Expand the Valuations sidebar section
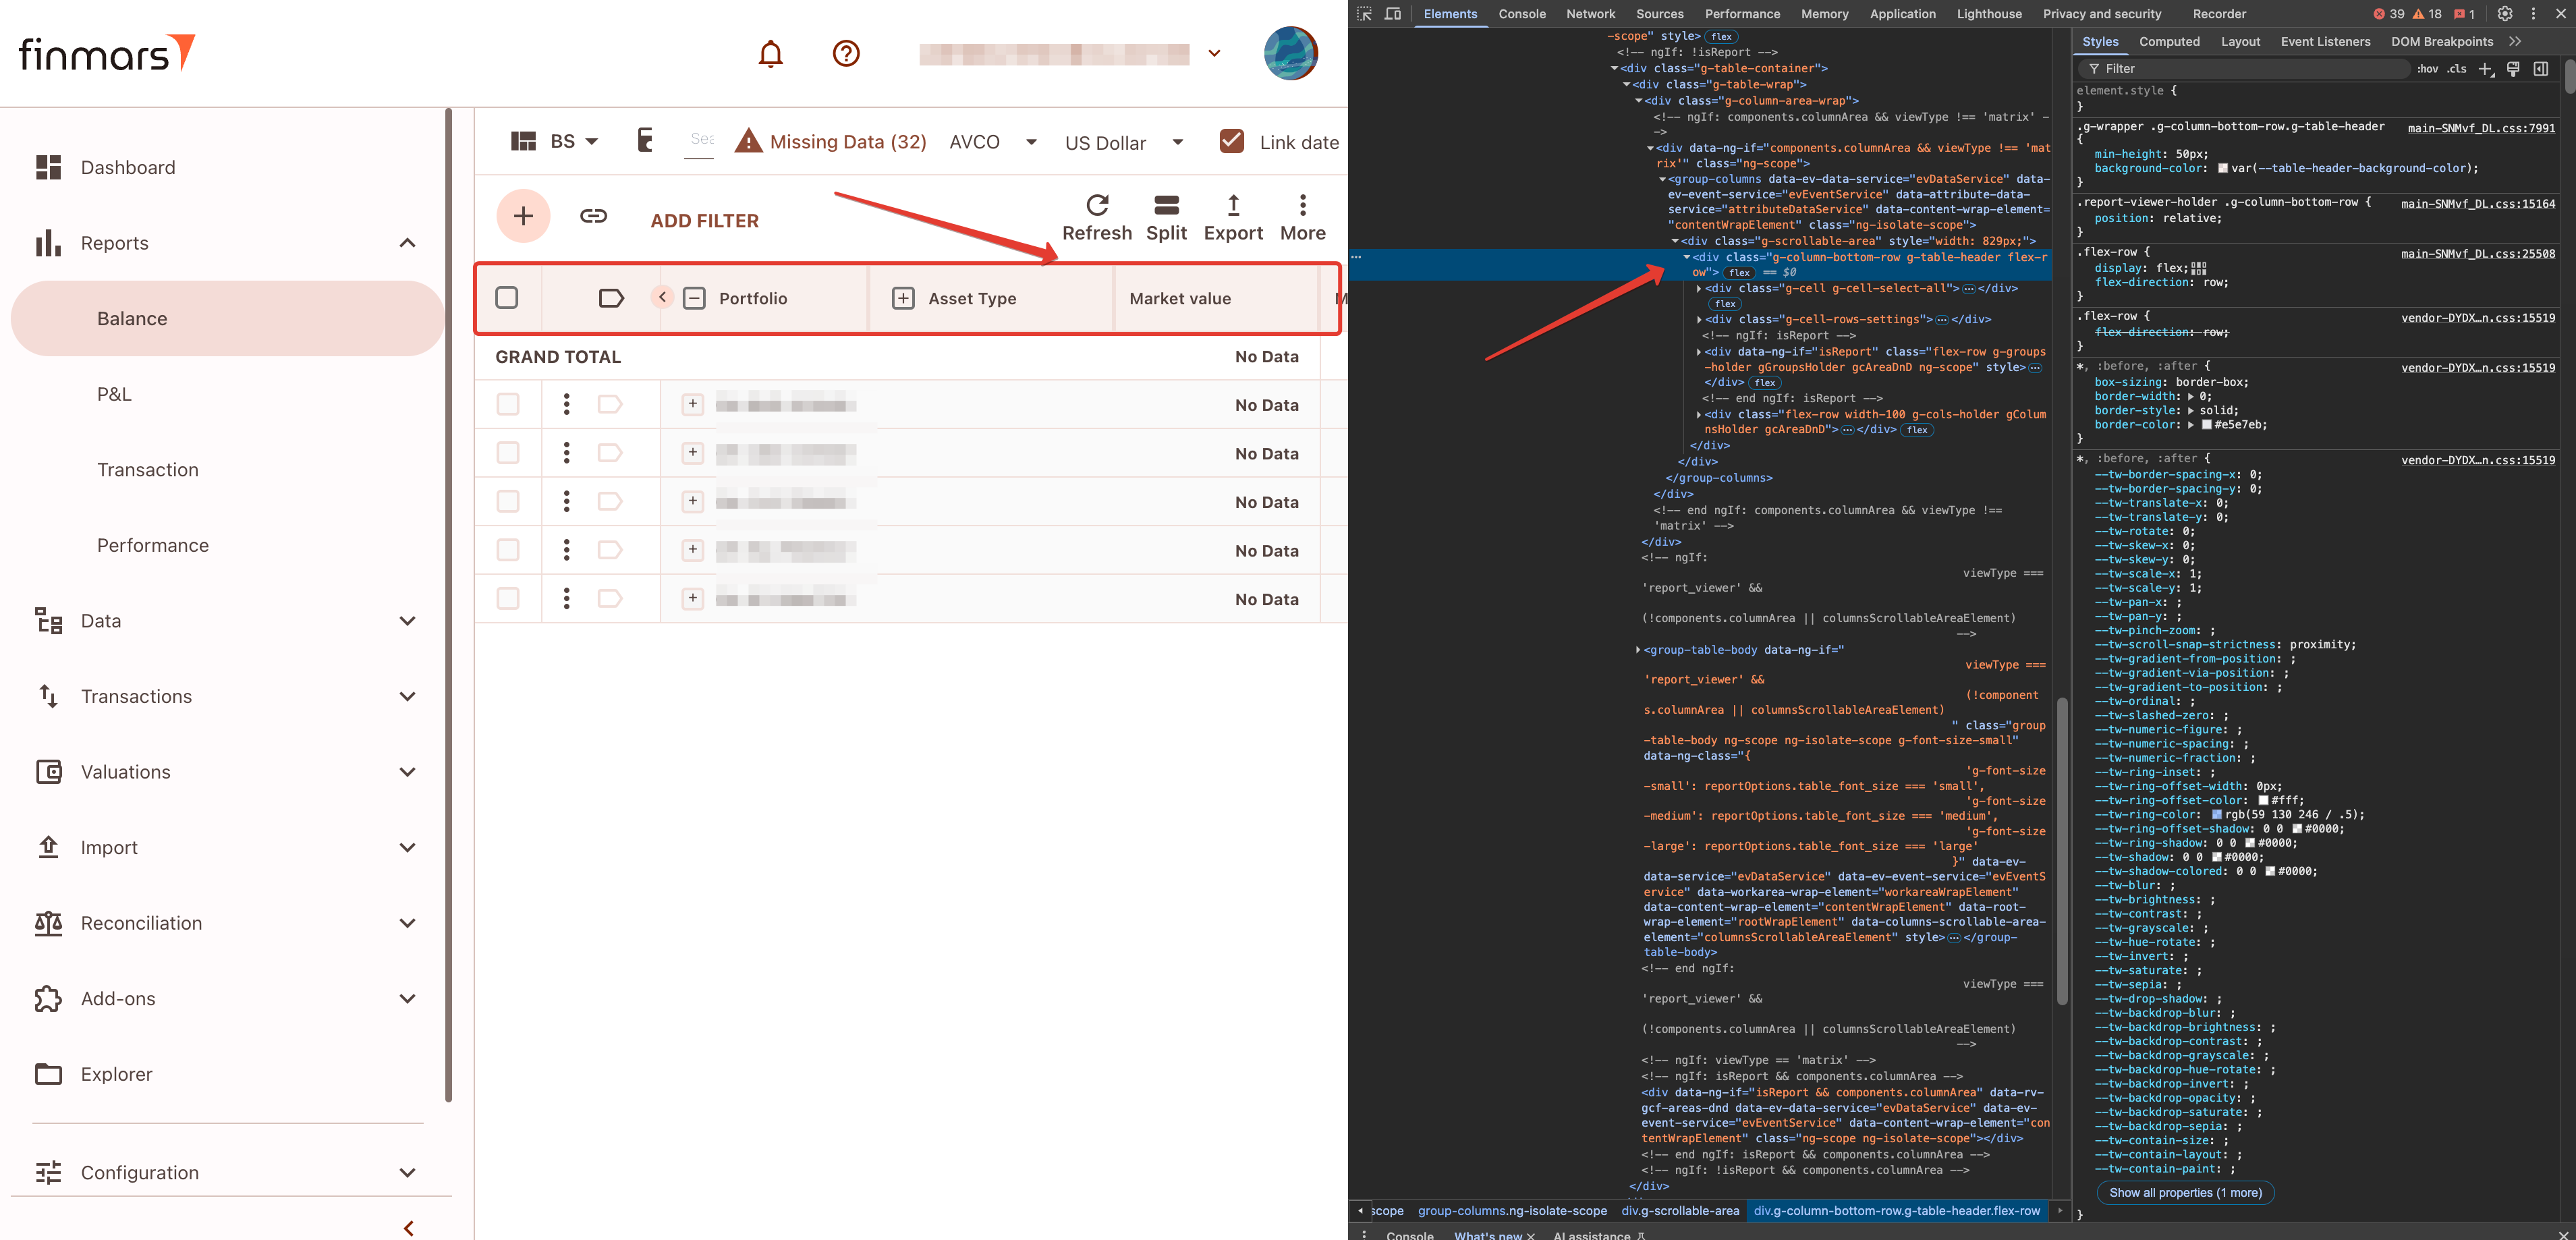 coord(407,772)
